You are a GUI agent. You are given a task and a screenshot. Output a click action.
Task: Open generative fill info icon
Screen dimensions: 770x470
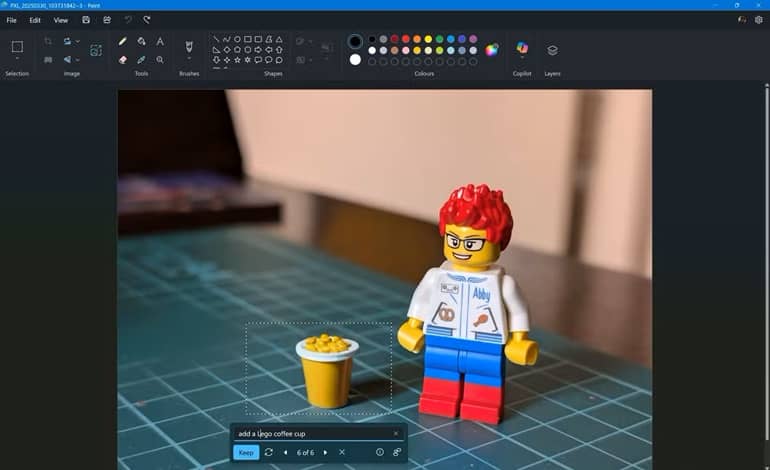[x=380, y=452]
